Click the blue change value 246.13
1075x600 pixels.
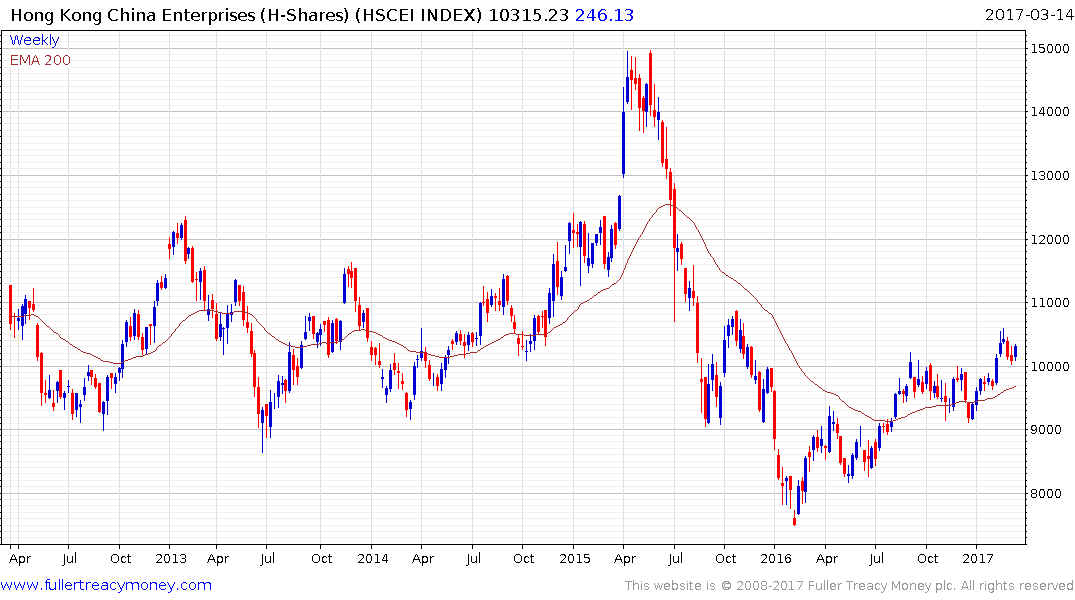605,15
